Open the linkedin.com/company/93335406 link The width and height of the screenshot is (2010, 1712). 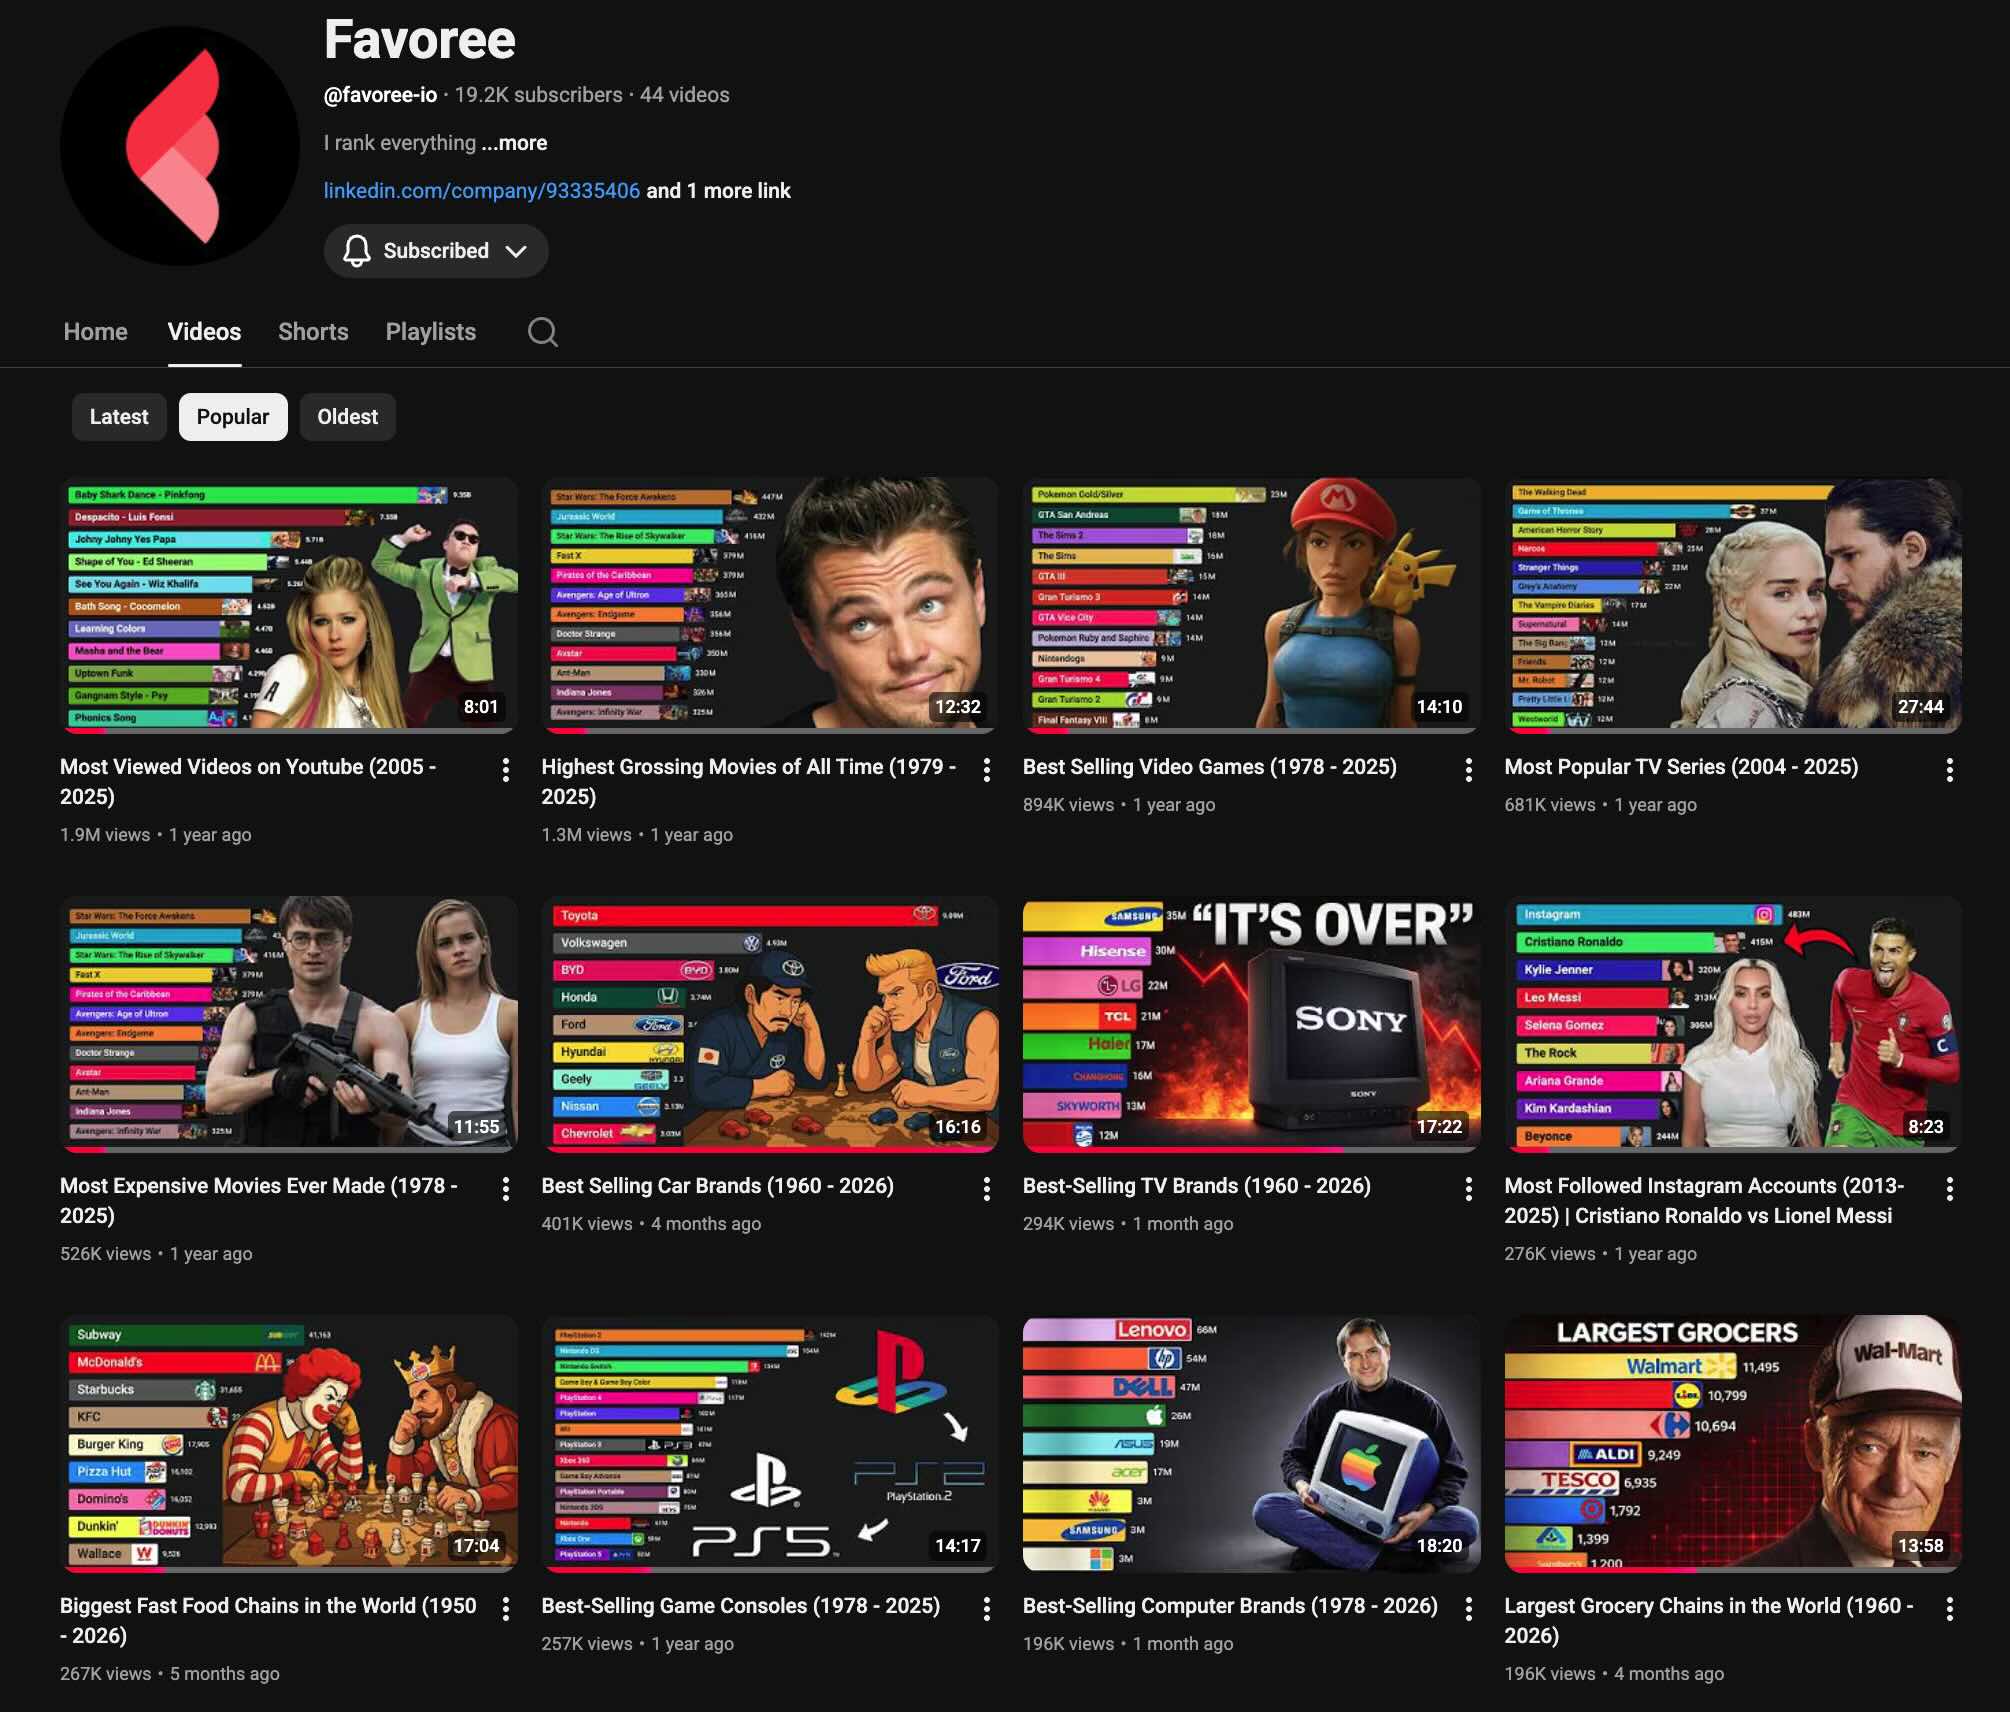(x=481, y=191)
